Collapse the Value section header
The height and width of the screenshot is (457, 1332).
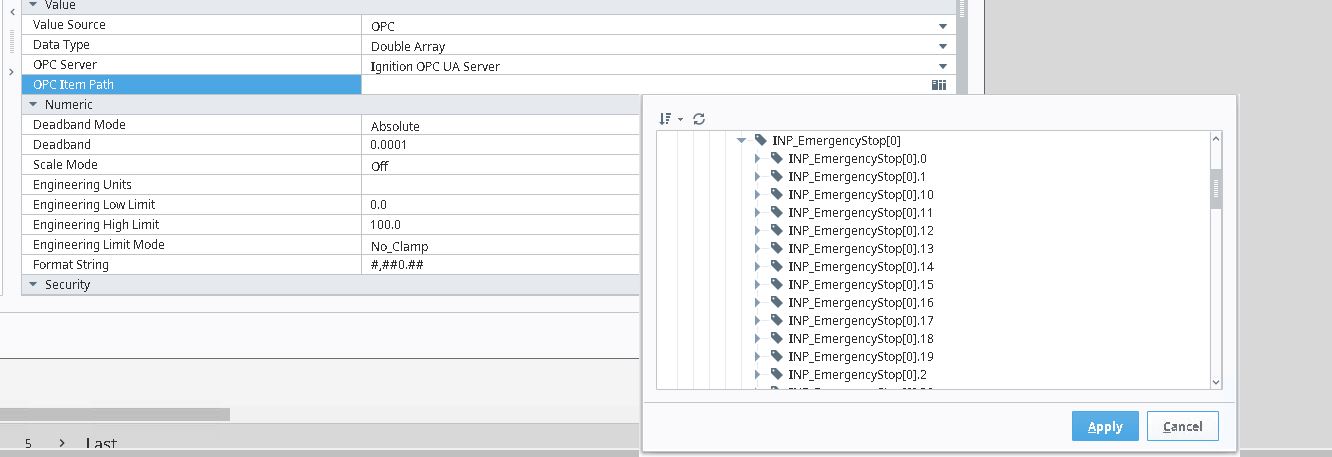pyautogui.click(x=33, y=5)
